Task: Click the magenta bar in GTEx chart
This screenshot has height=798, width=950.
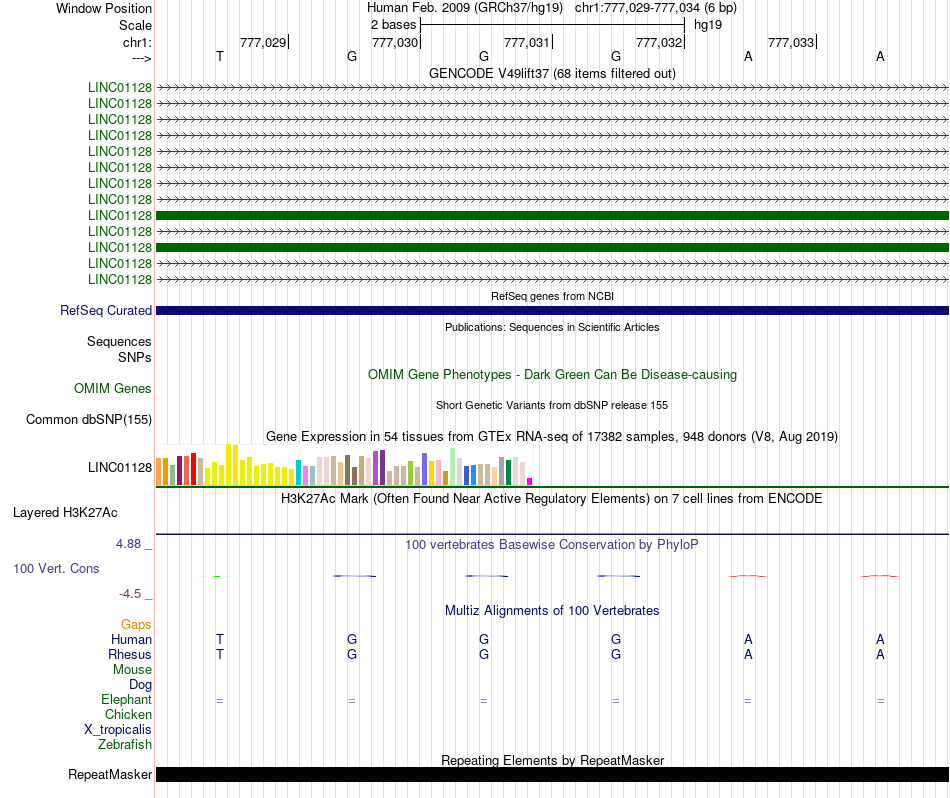Action: coord(530,481)
